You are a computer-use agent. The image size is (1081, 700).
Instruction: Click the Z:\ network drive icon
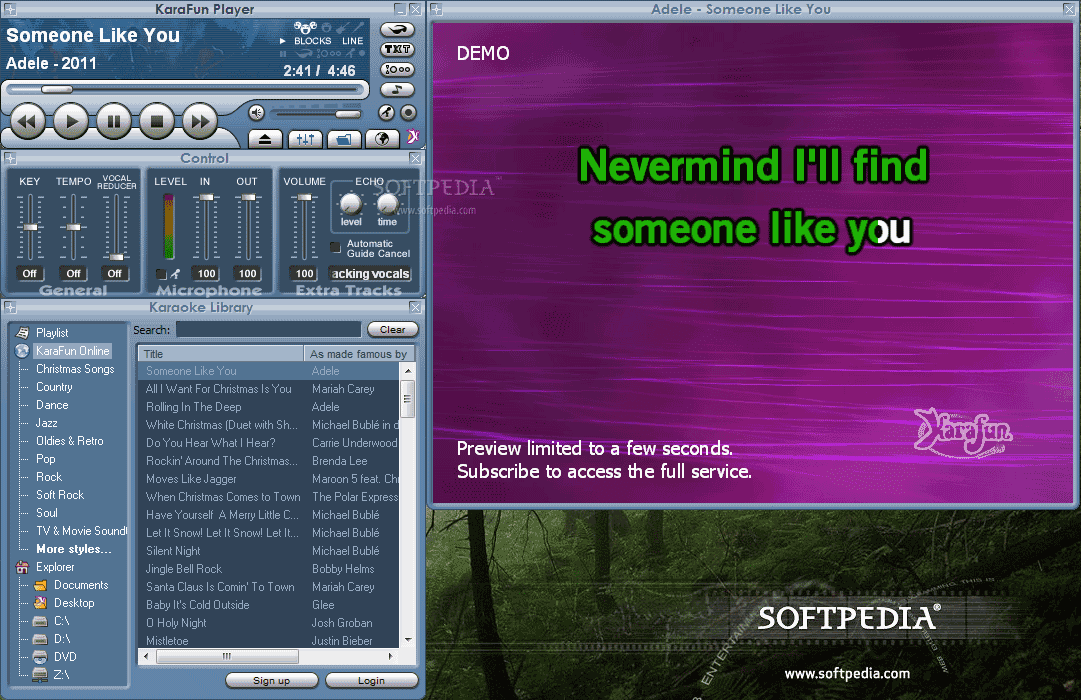pos(41,674)
